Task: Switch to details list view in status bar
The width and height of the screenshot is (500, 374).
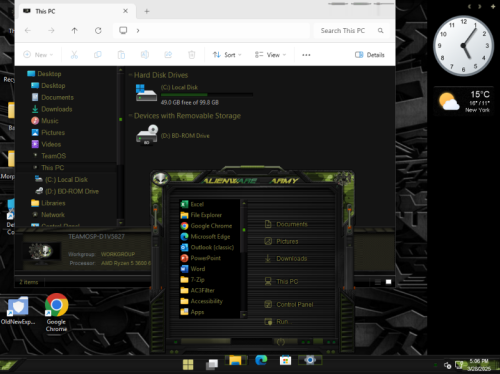Action: pyautogui.click(x=378, y=282)
